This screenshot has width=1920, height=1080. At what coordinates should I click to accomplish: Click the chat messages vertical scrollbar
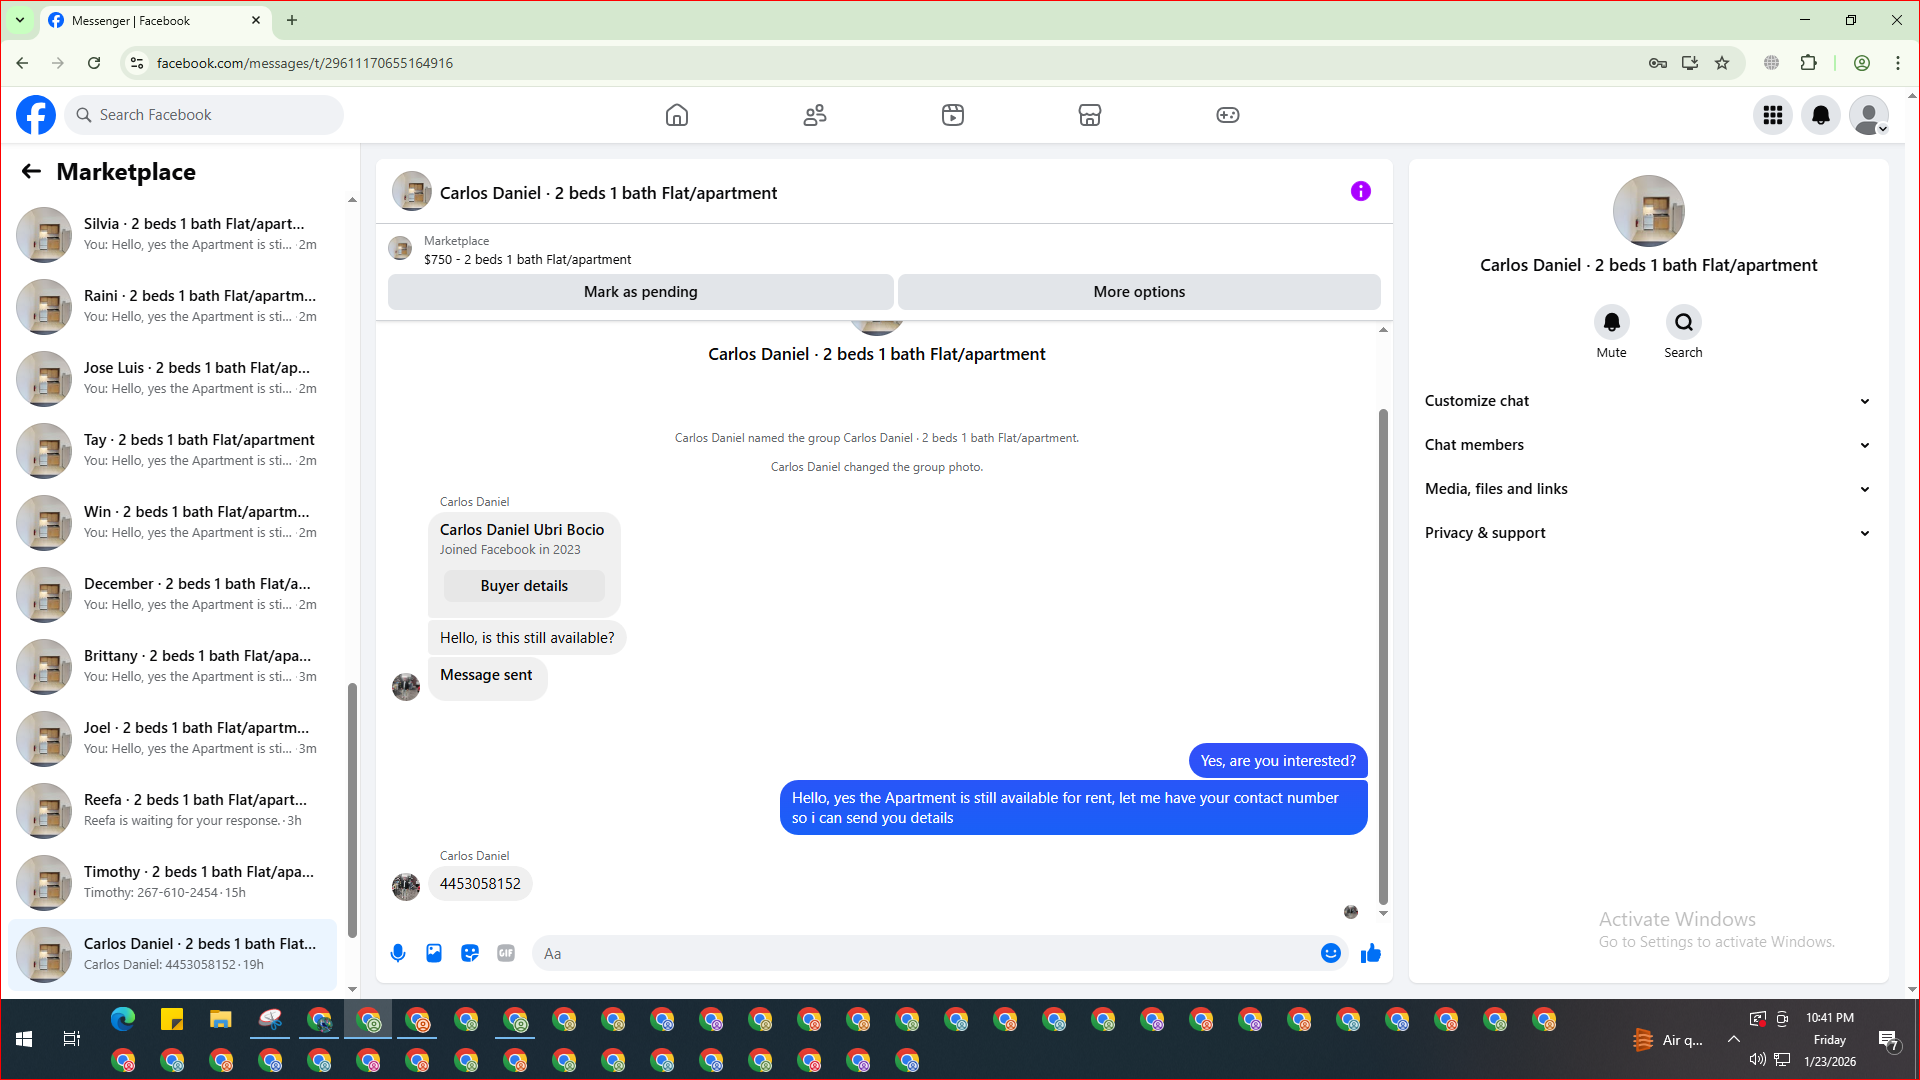coord(1383,655)
